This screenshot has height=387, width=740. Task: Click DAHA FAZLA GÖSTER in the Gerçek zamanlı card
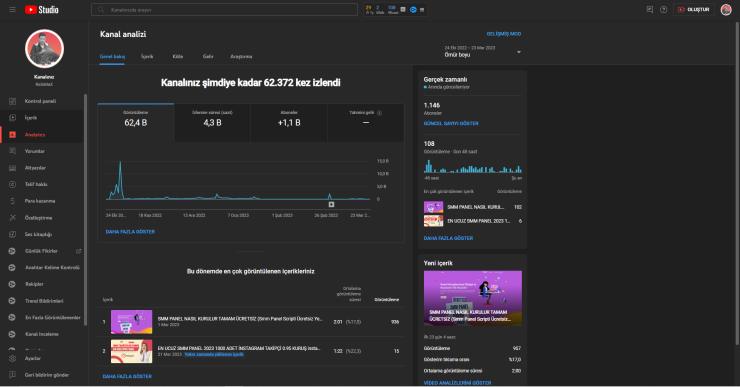(448, 238)
